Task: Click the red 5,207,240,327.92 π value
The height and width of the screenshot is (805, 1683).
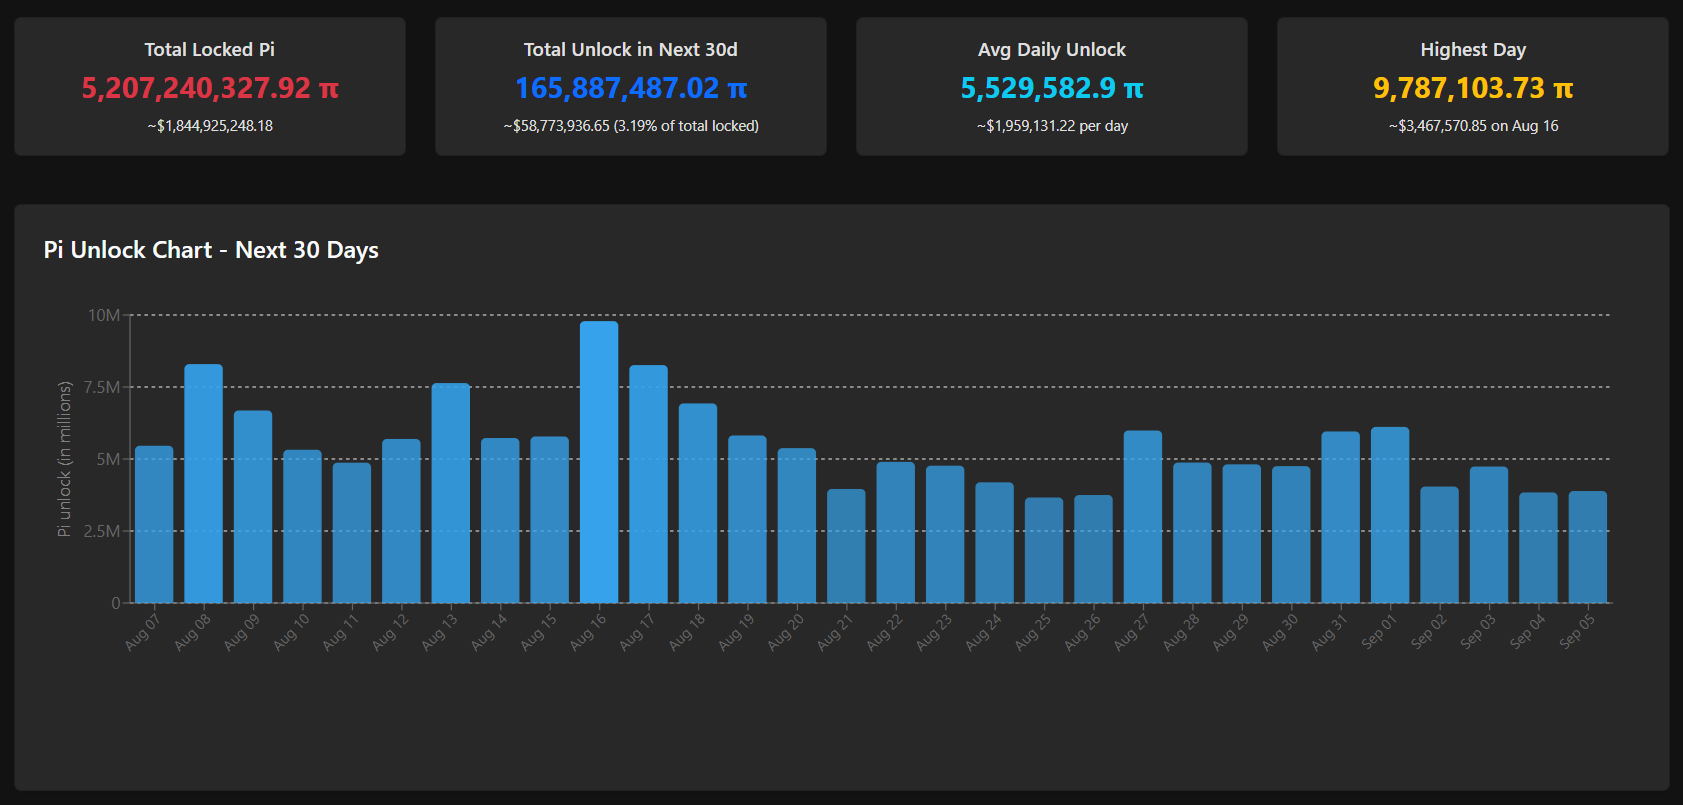Action: (x=209, y=88)
